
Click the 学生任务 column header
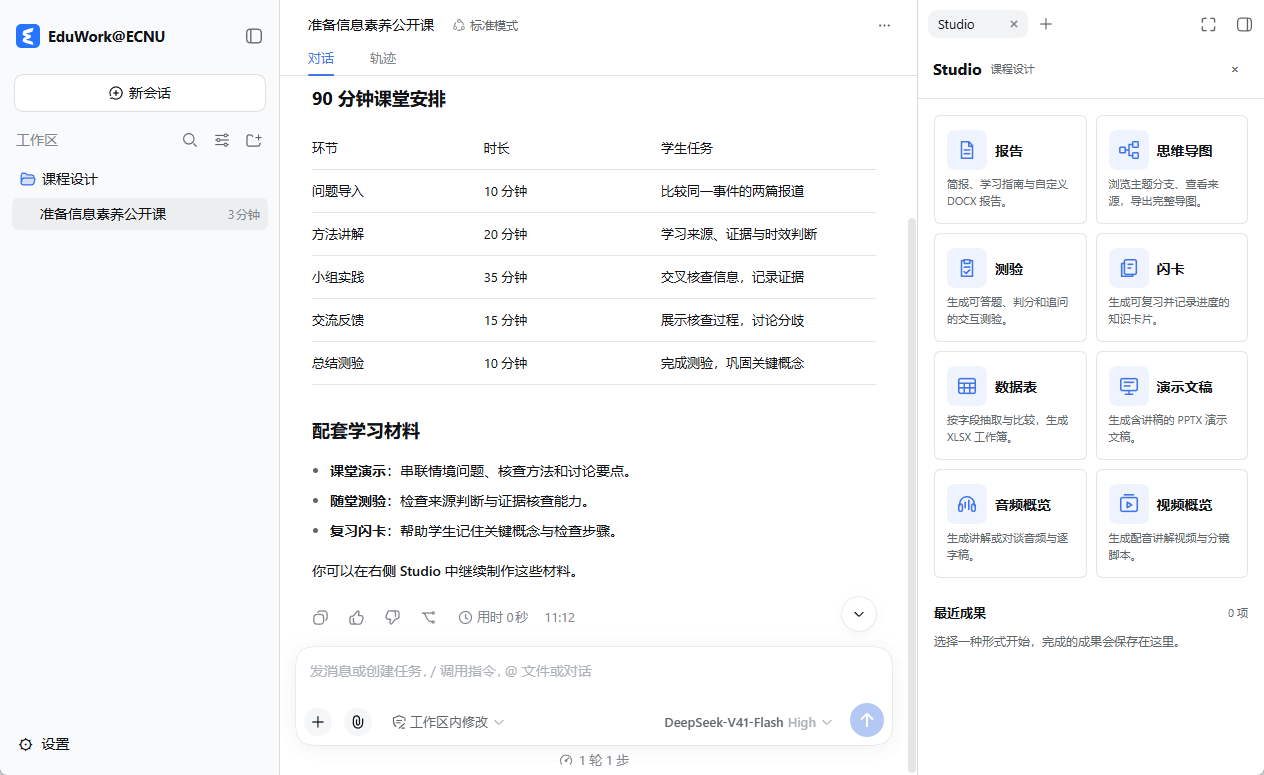click(x=687, y=148)
